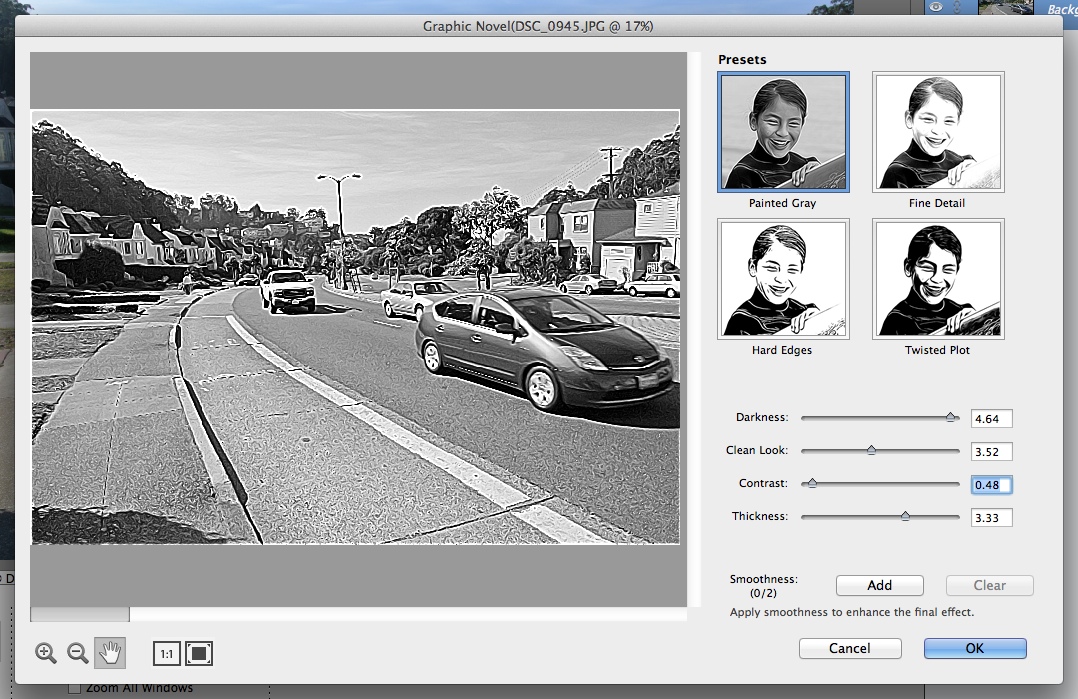Click the zoom in magnifier icon
1078x699 pixels.
click(45, 653)
